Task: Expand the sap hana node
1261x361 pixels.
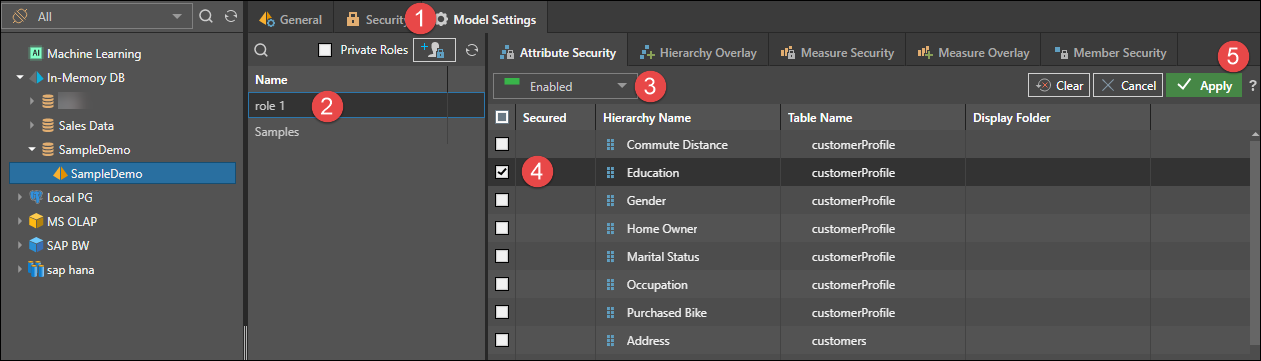Action: click(20, 270)
